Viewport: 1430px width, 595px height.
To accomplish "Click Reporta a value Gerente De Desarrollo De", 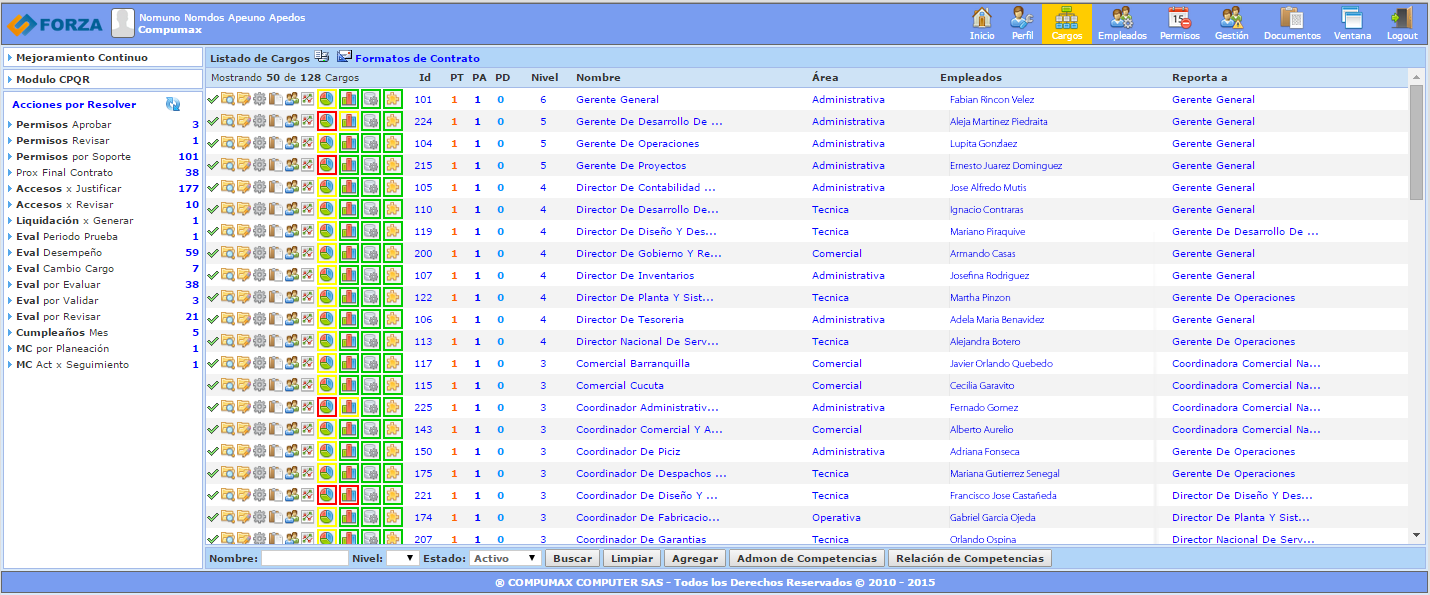I will 1245,231.
